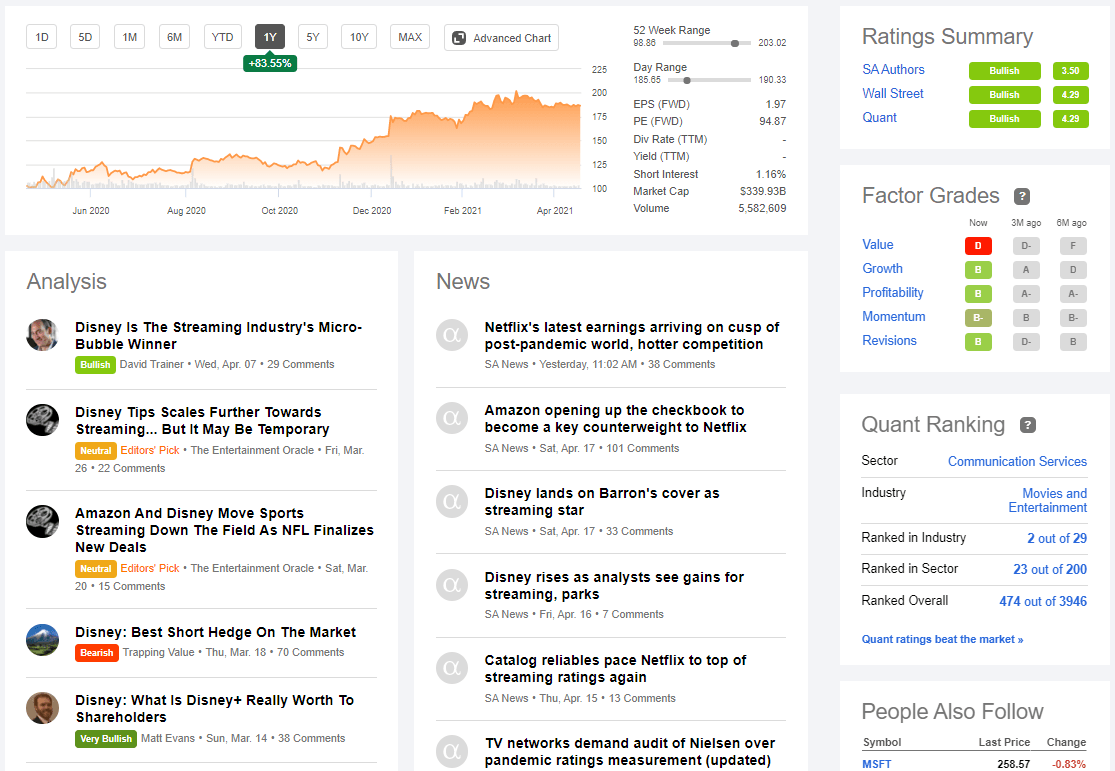Image resolution: width=1115 pixels, height=771 pixels.
Task: Open the Revisions factor grade link
Action: tap(890, 341)
